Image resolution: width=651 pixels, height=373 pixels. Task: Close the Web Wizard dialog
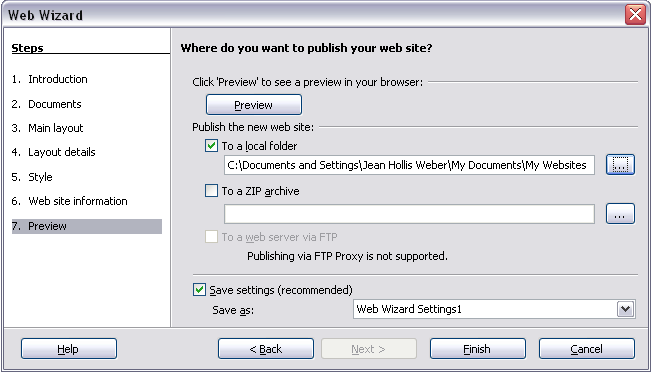pyautogui.click(x=635, y=15)
